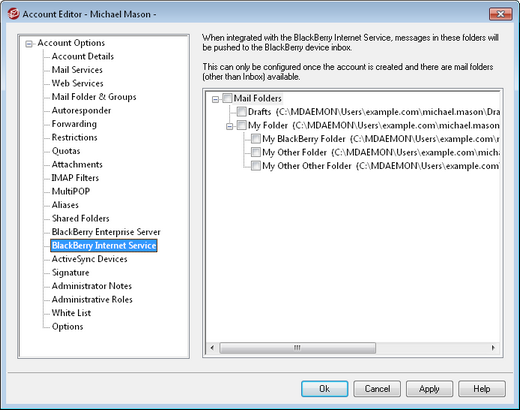Select BlackBerry Internet Service item
Image resolution: width=520 pixels, height=410 pixels.
tap(104, 245)
